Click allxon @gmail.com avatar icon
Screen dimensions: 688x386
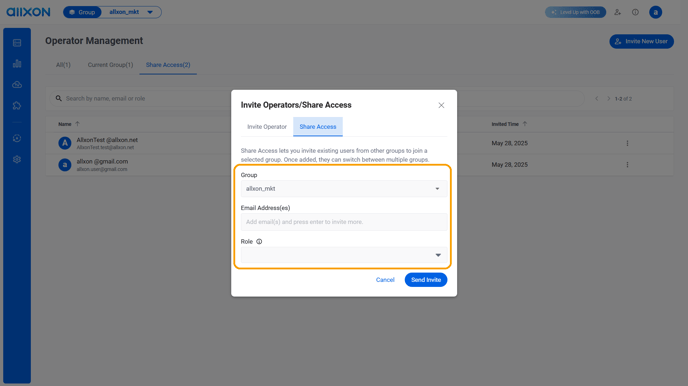(65, 164)
